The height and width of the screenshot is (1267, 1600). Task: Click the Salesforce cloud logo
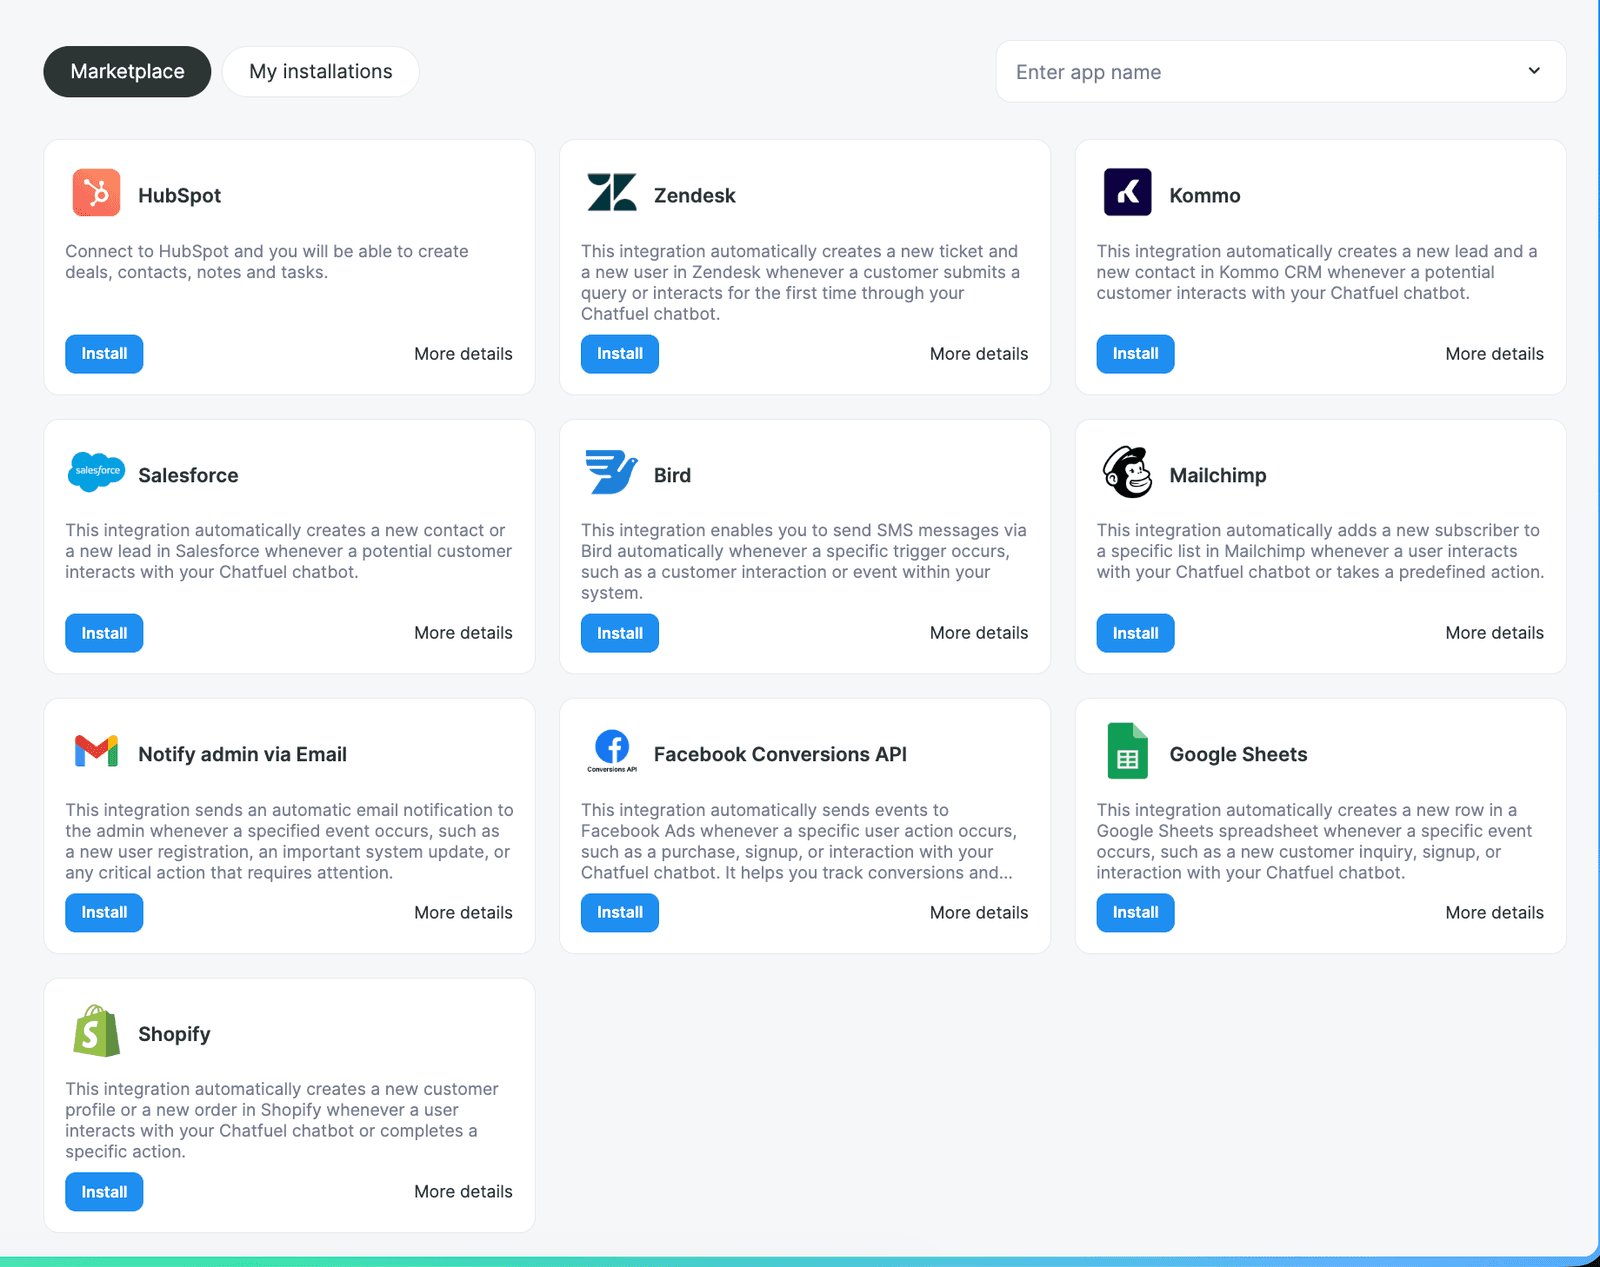coord(96,471)
